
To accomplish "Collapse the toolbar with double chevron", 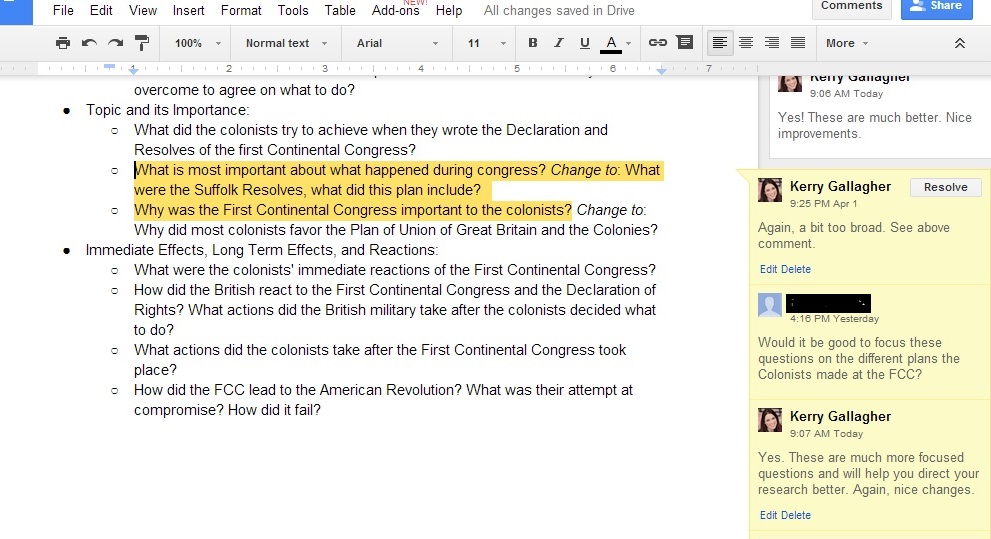I will (x=959, y=43).
